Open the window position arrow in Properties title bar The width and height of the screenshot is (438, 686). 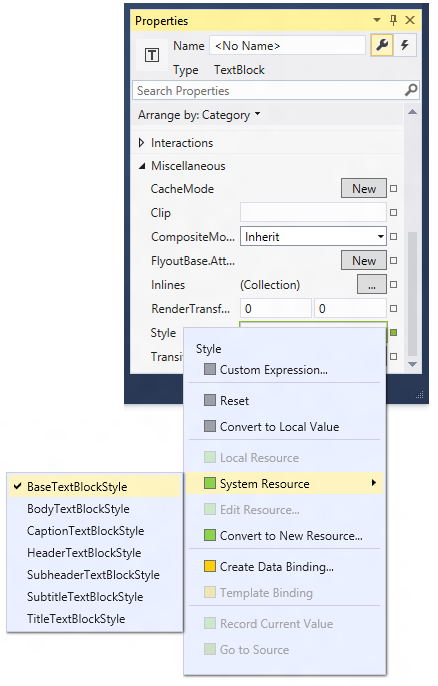pyautogui.click(x=377, y=20)
